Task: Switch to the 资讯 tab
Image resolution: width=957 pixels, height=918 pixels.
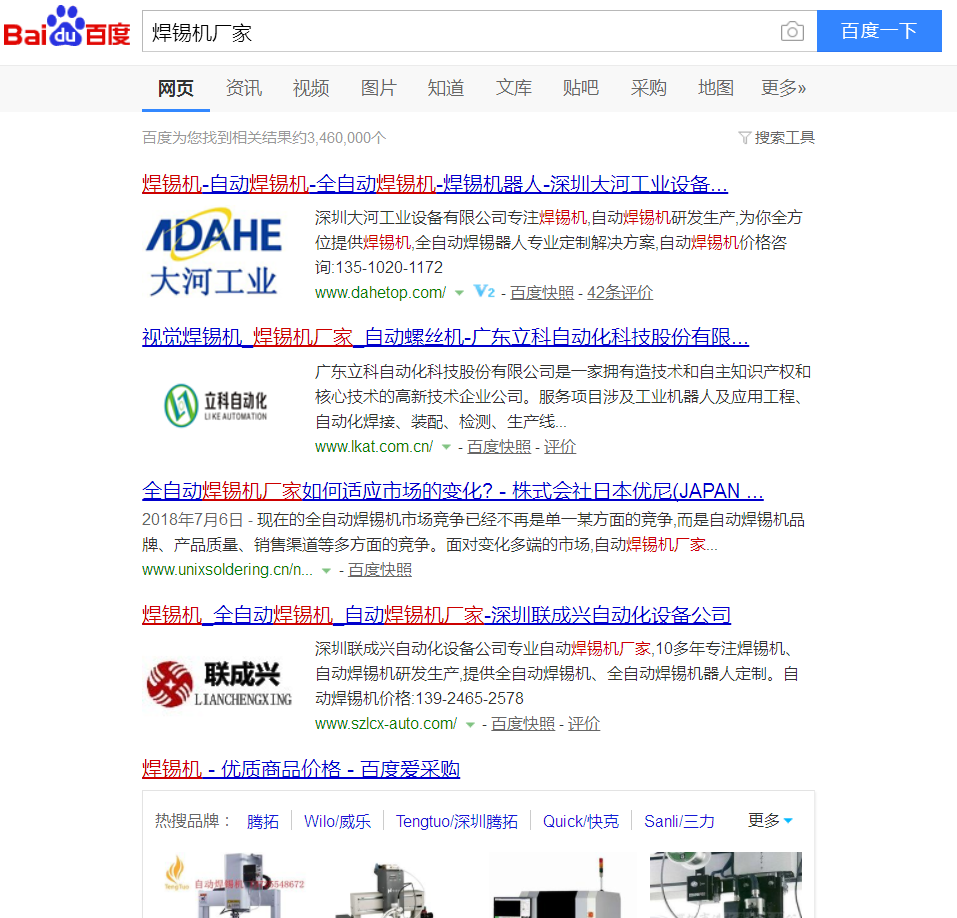Action: pyautogui.click(x=244, y=89)
